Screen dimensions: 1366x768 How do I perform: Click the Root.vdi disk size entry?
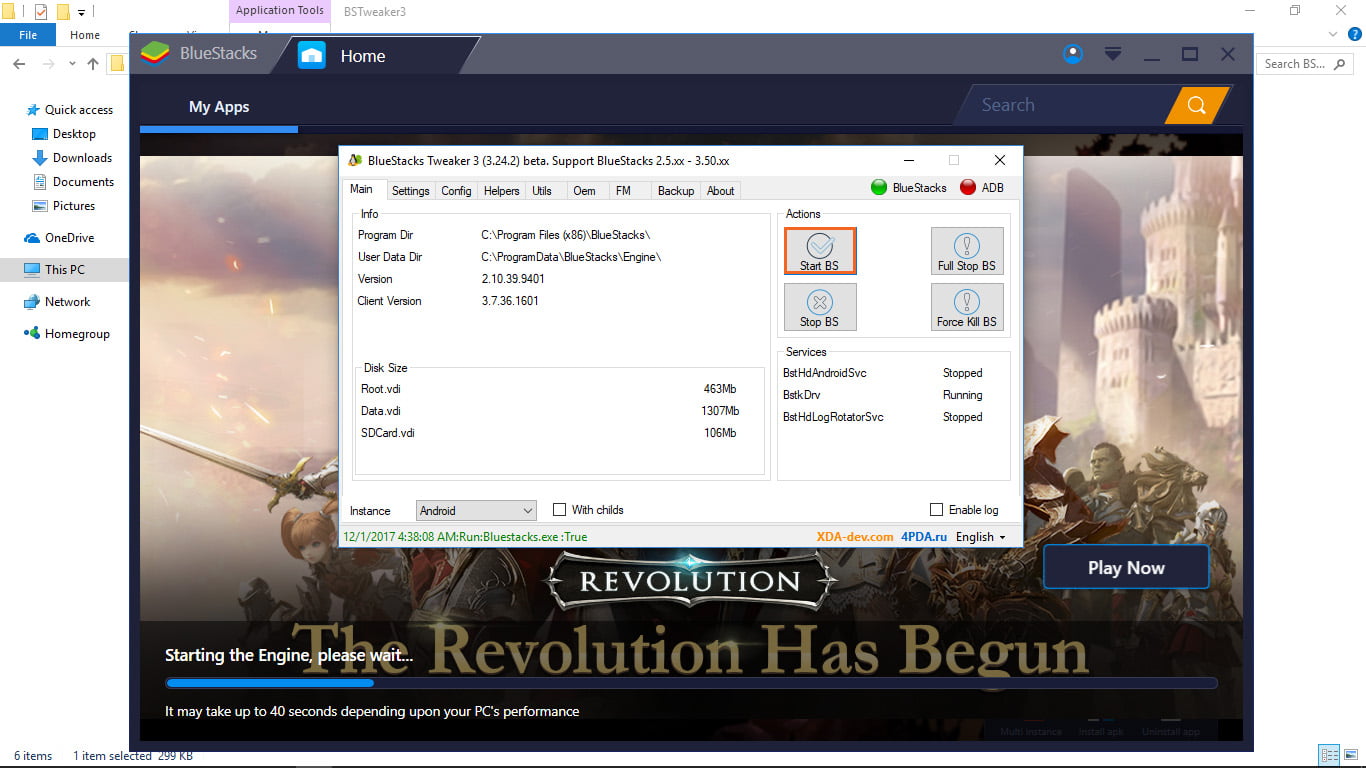(x=549, y=389)
